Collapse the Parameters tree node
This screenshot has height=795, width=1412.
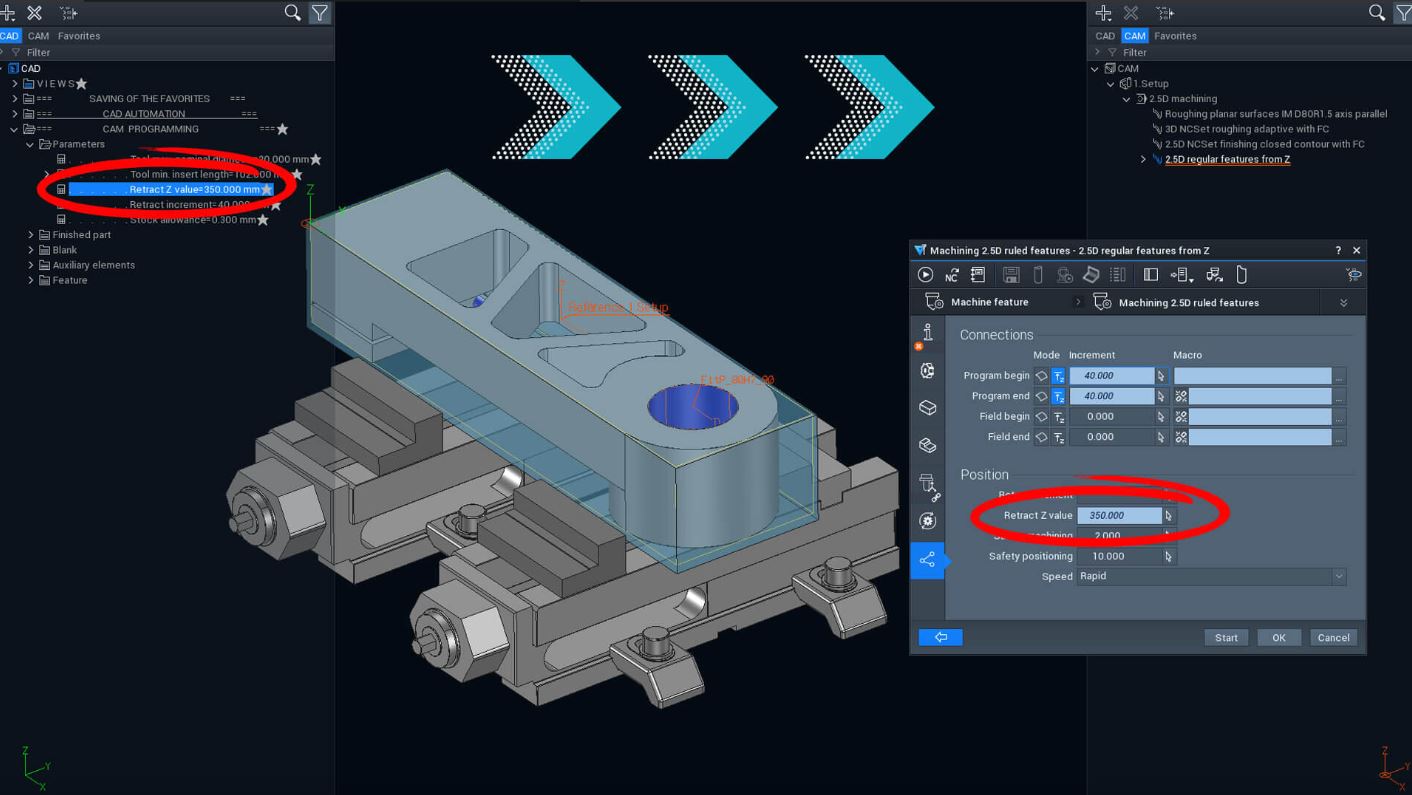pyautogui.click(x=30, y=143)
